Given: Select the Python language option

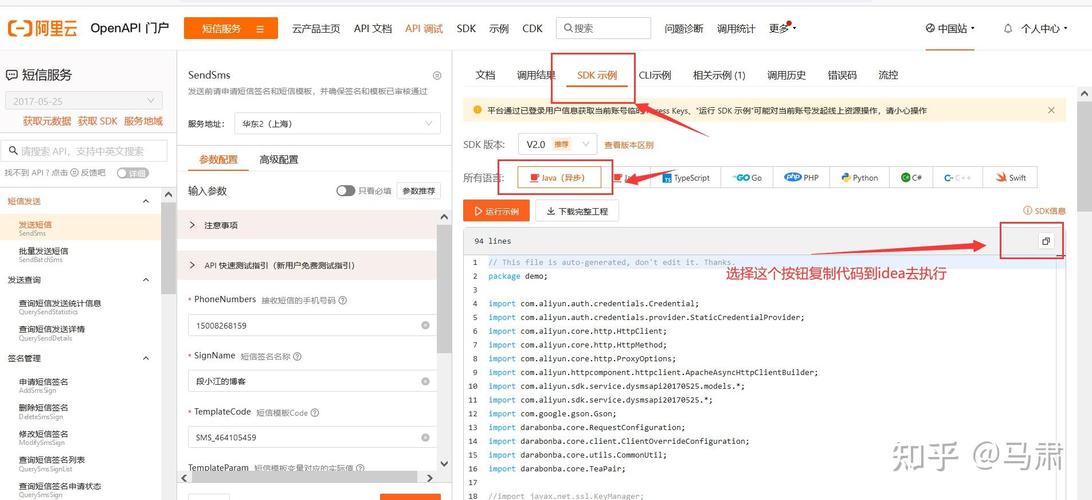Looking at the screenshot, I should 859,178.
